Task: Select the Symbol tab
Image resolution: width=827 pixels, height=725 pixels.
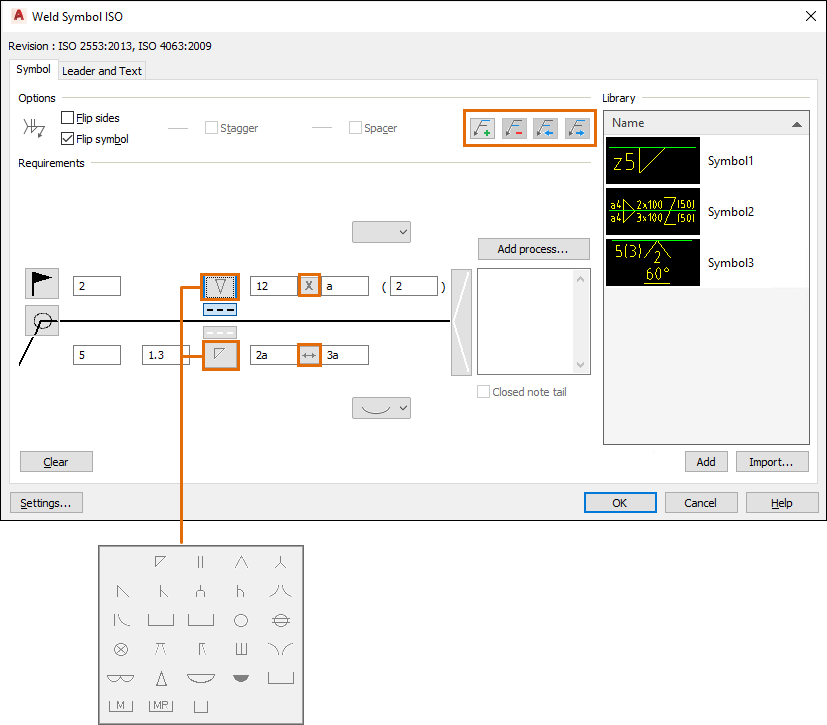Action: (x=33, y=70)
